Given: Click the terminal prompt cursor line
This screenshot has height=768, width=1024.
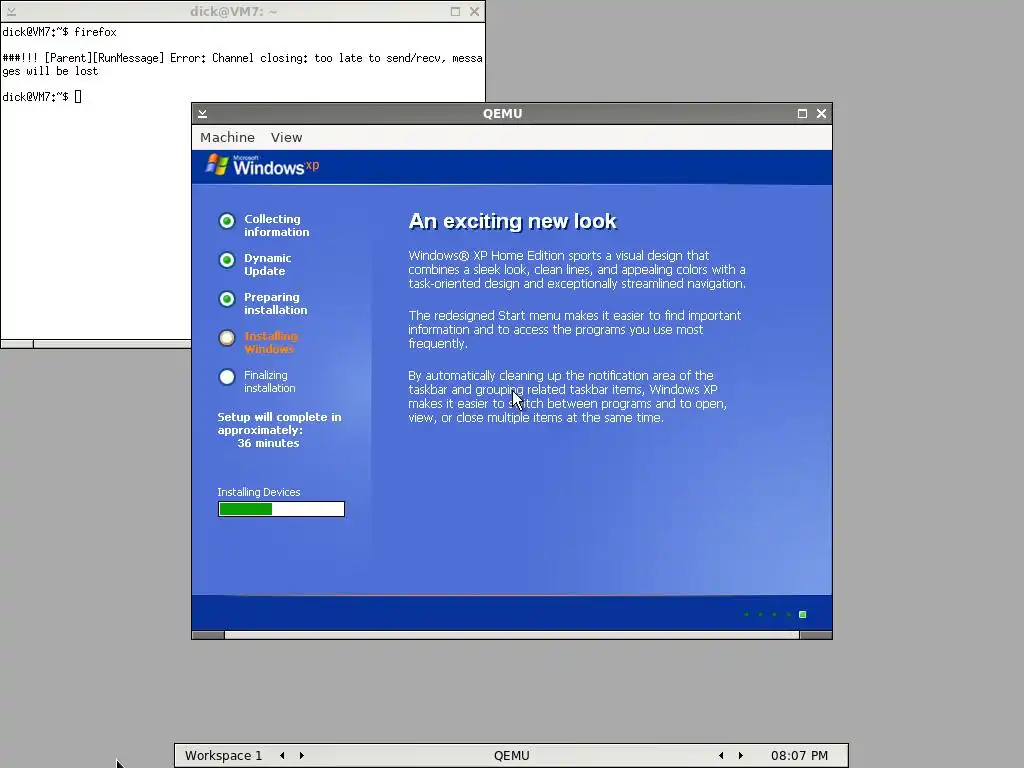Looking at the screenshot, I should 42,97.
